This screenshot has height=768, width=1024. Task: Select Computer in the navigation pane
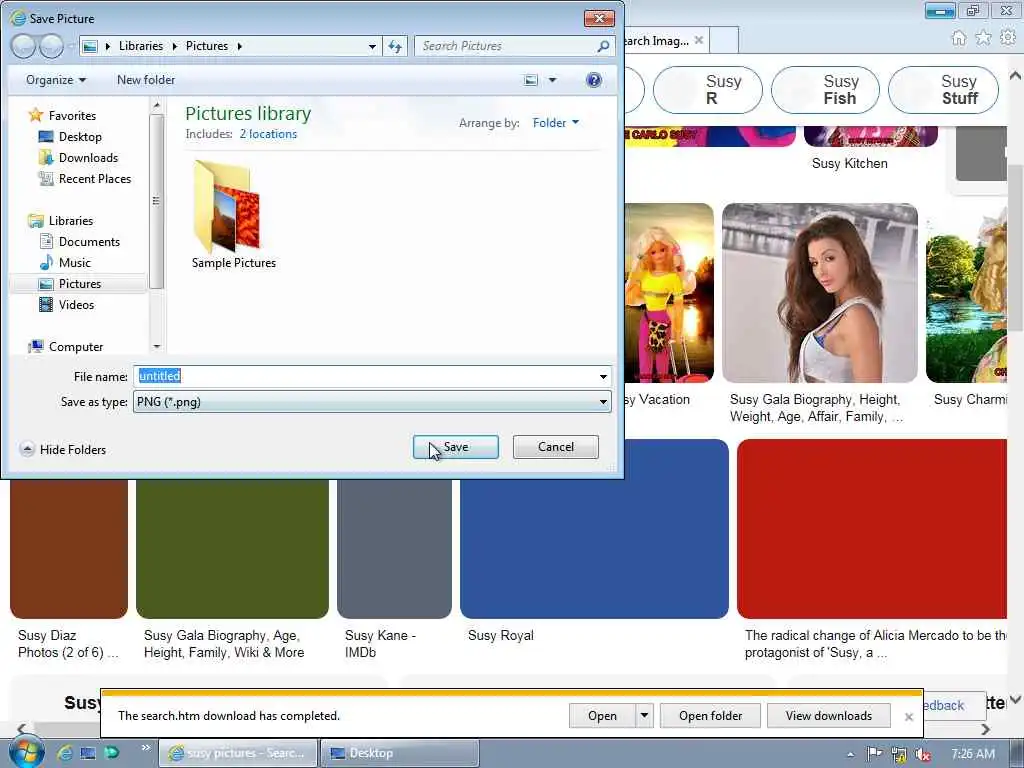[x=76, y=347]
